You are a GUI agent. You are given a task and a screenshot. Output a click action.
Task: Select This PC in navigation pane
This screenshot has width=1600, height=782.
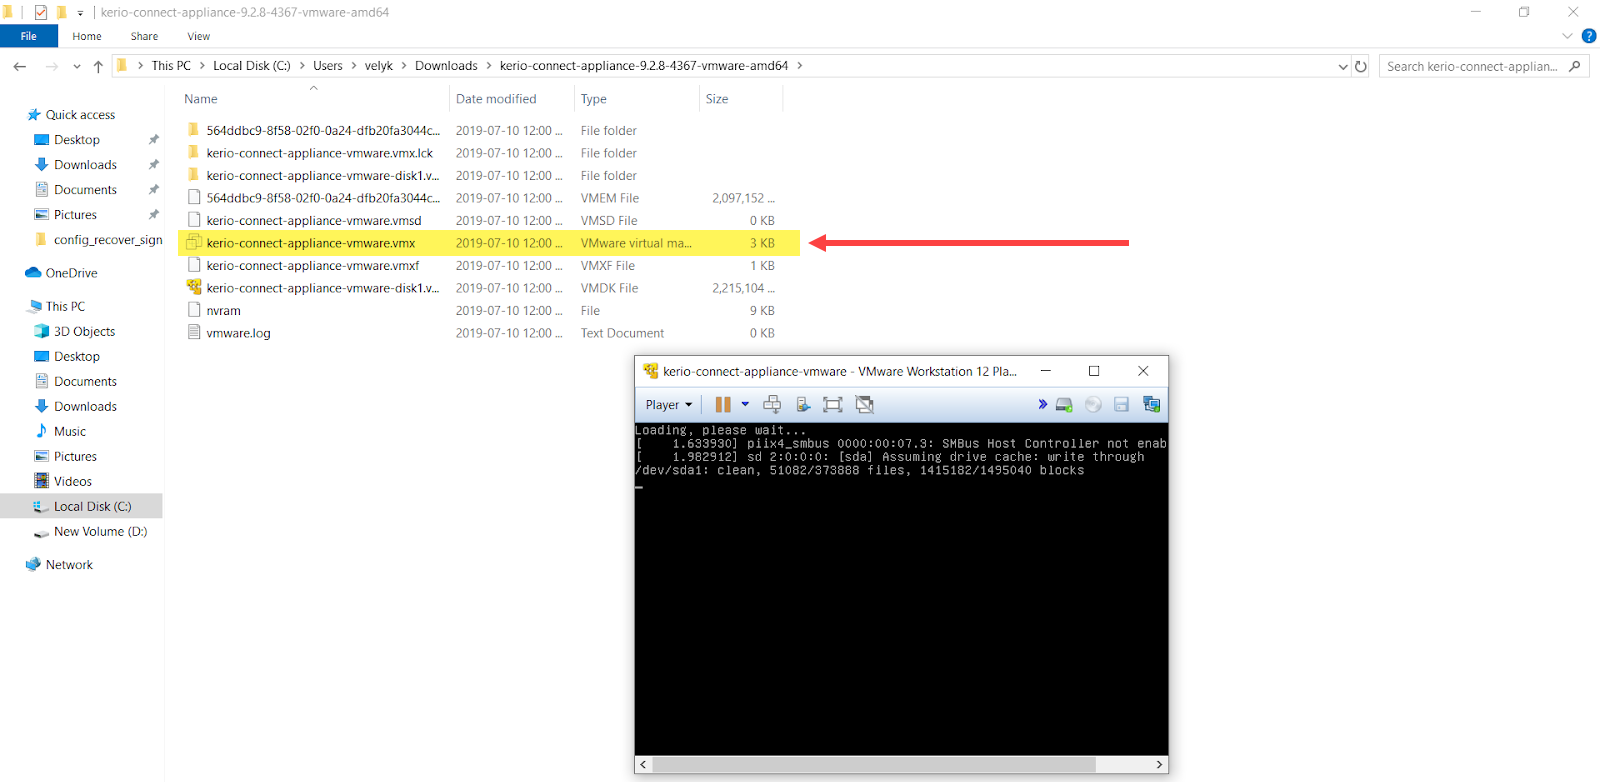65,307
